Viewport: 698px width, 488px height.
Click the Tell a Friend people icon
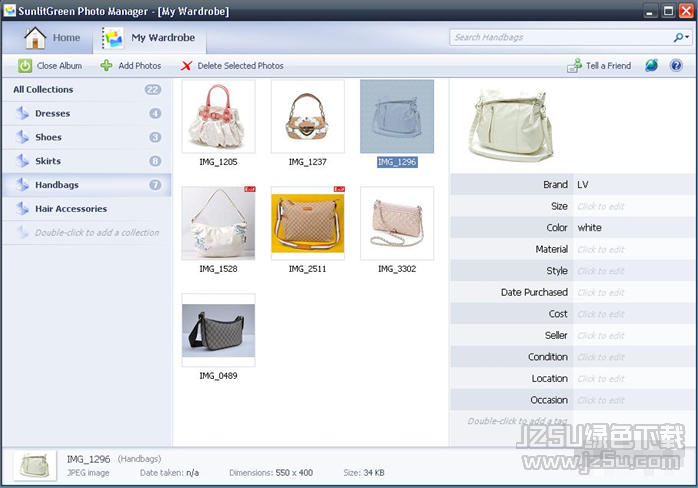574,65
